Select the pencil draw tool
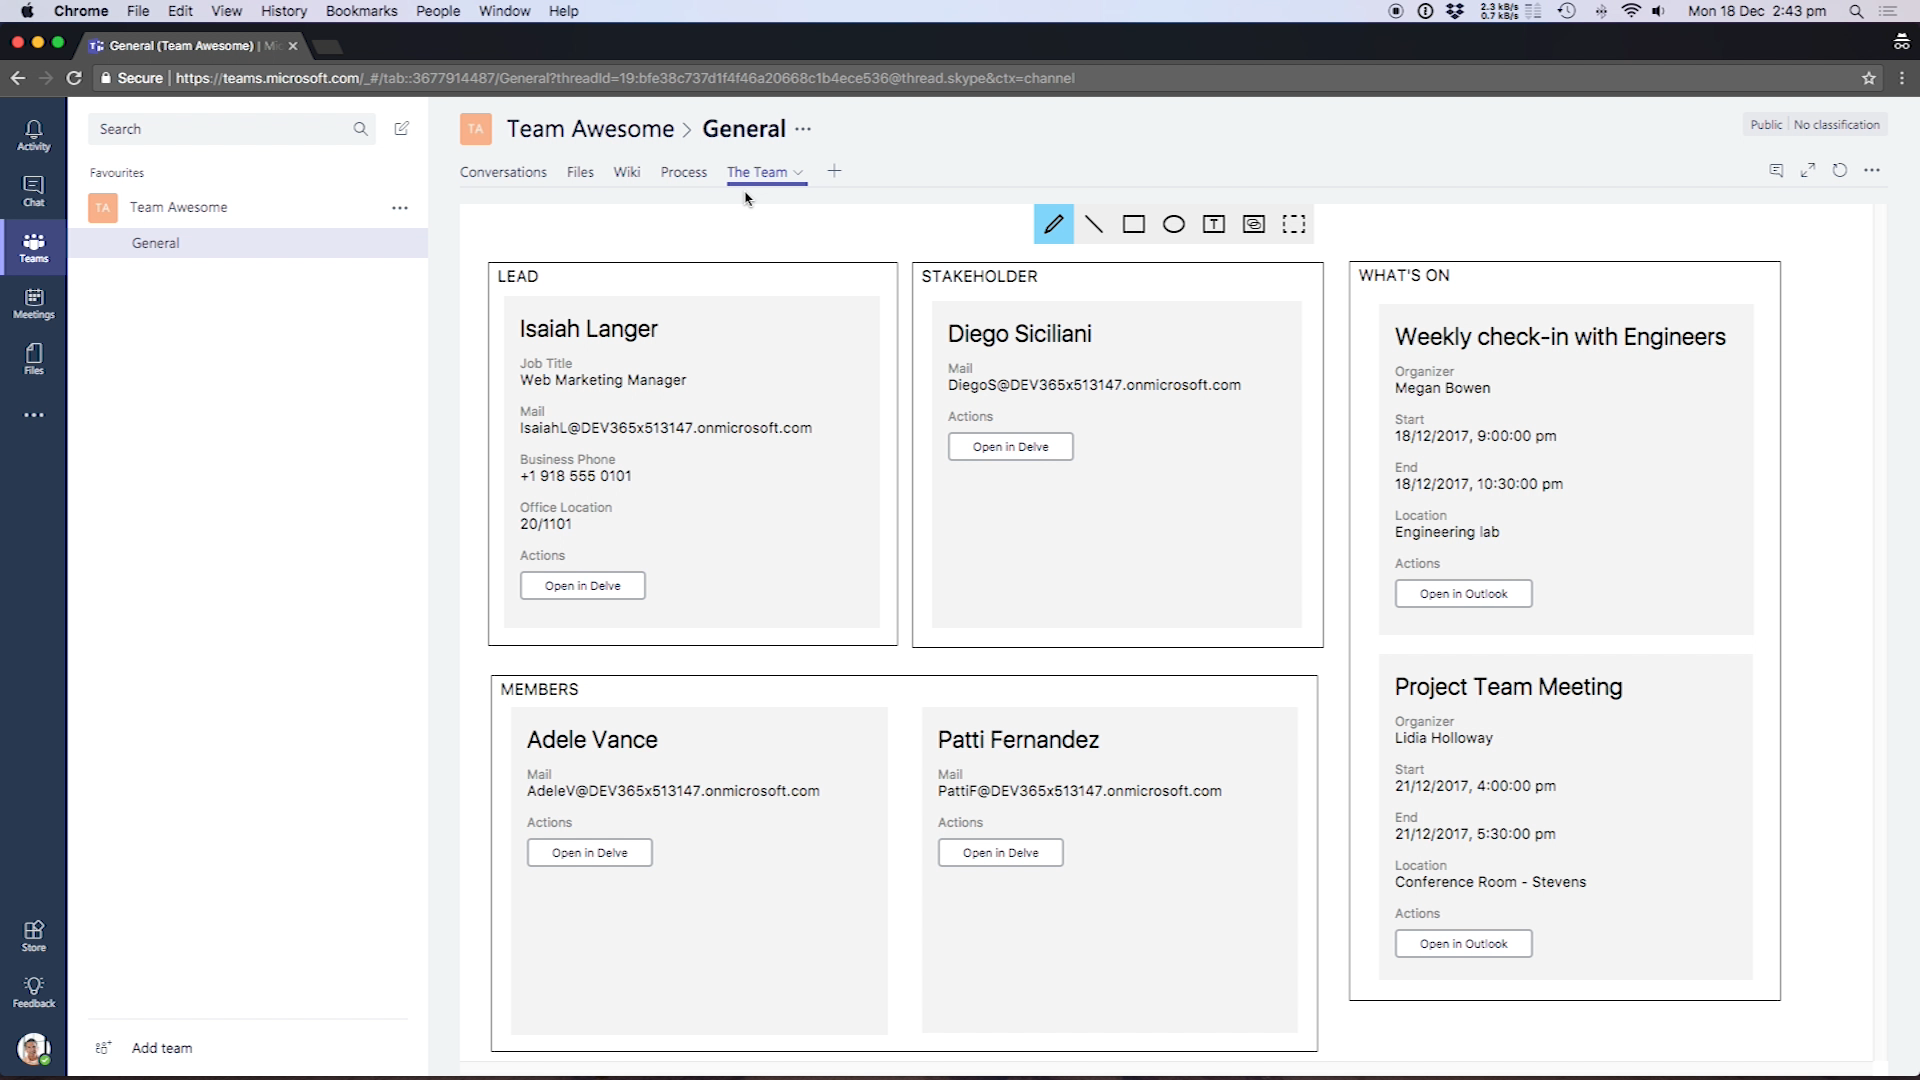This screenshot has height=1080, width=1920. [x=1053, y=224]
